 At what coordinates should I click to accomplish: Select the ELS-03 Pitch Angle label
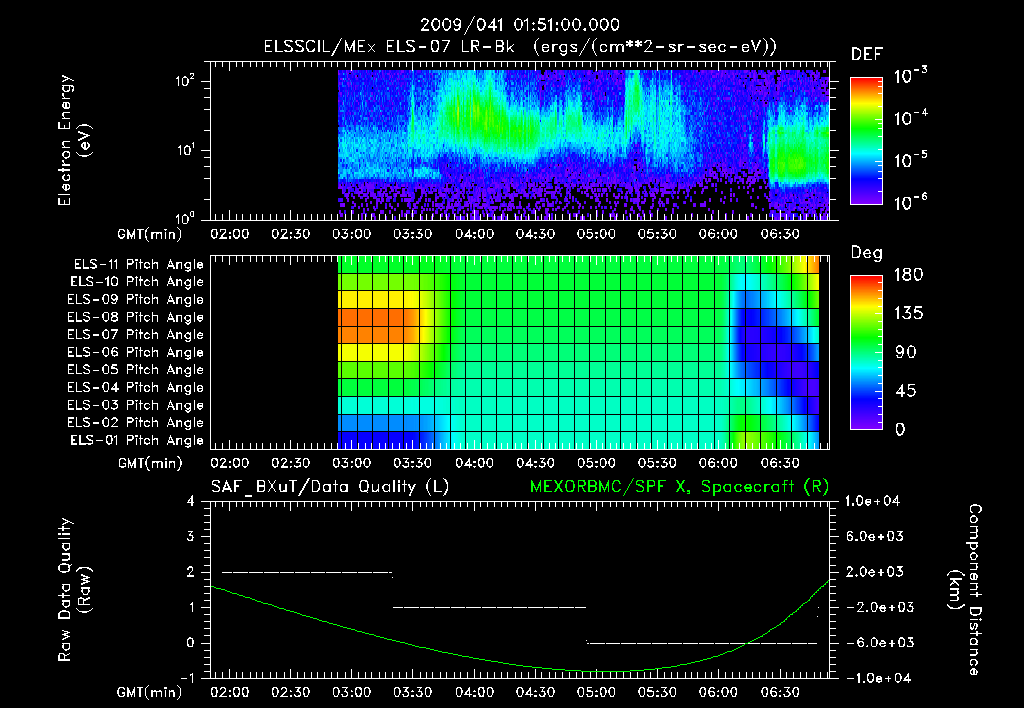pyautogui.click(x=135, y=406)
